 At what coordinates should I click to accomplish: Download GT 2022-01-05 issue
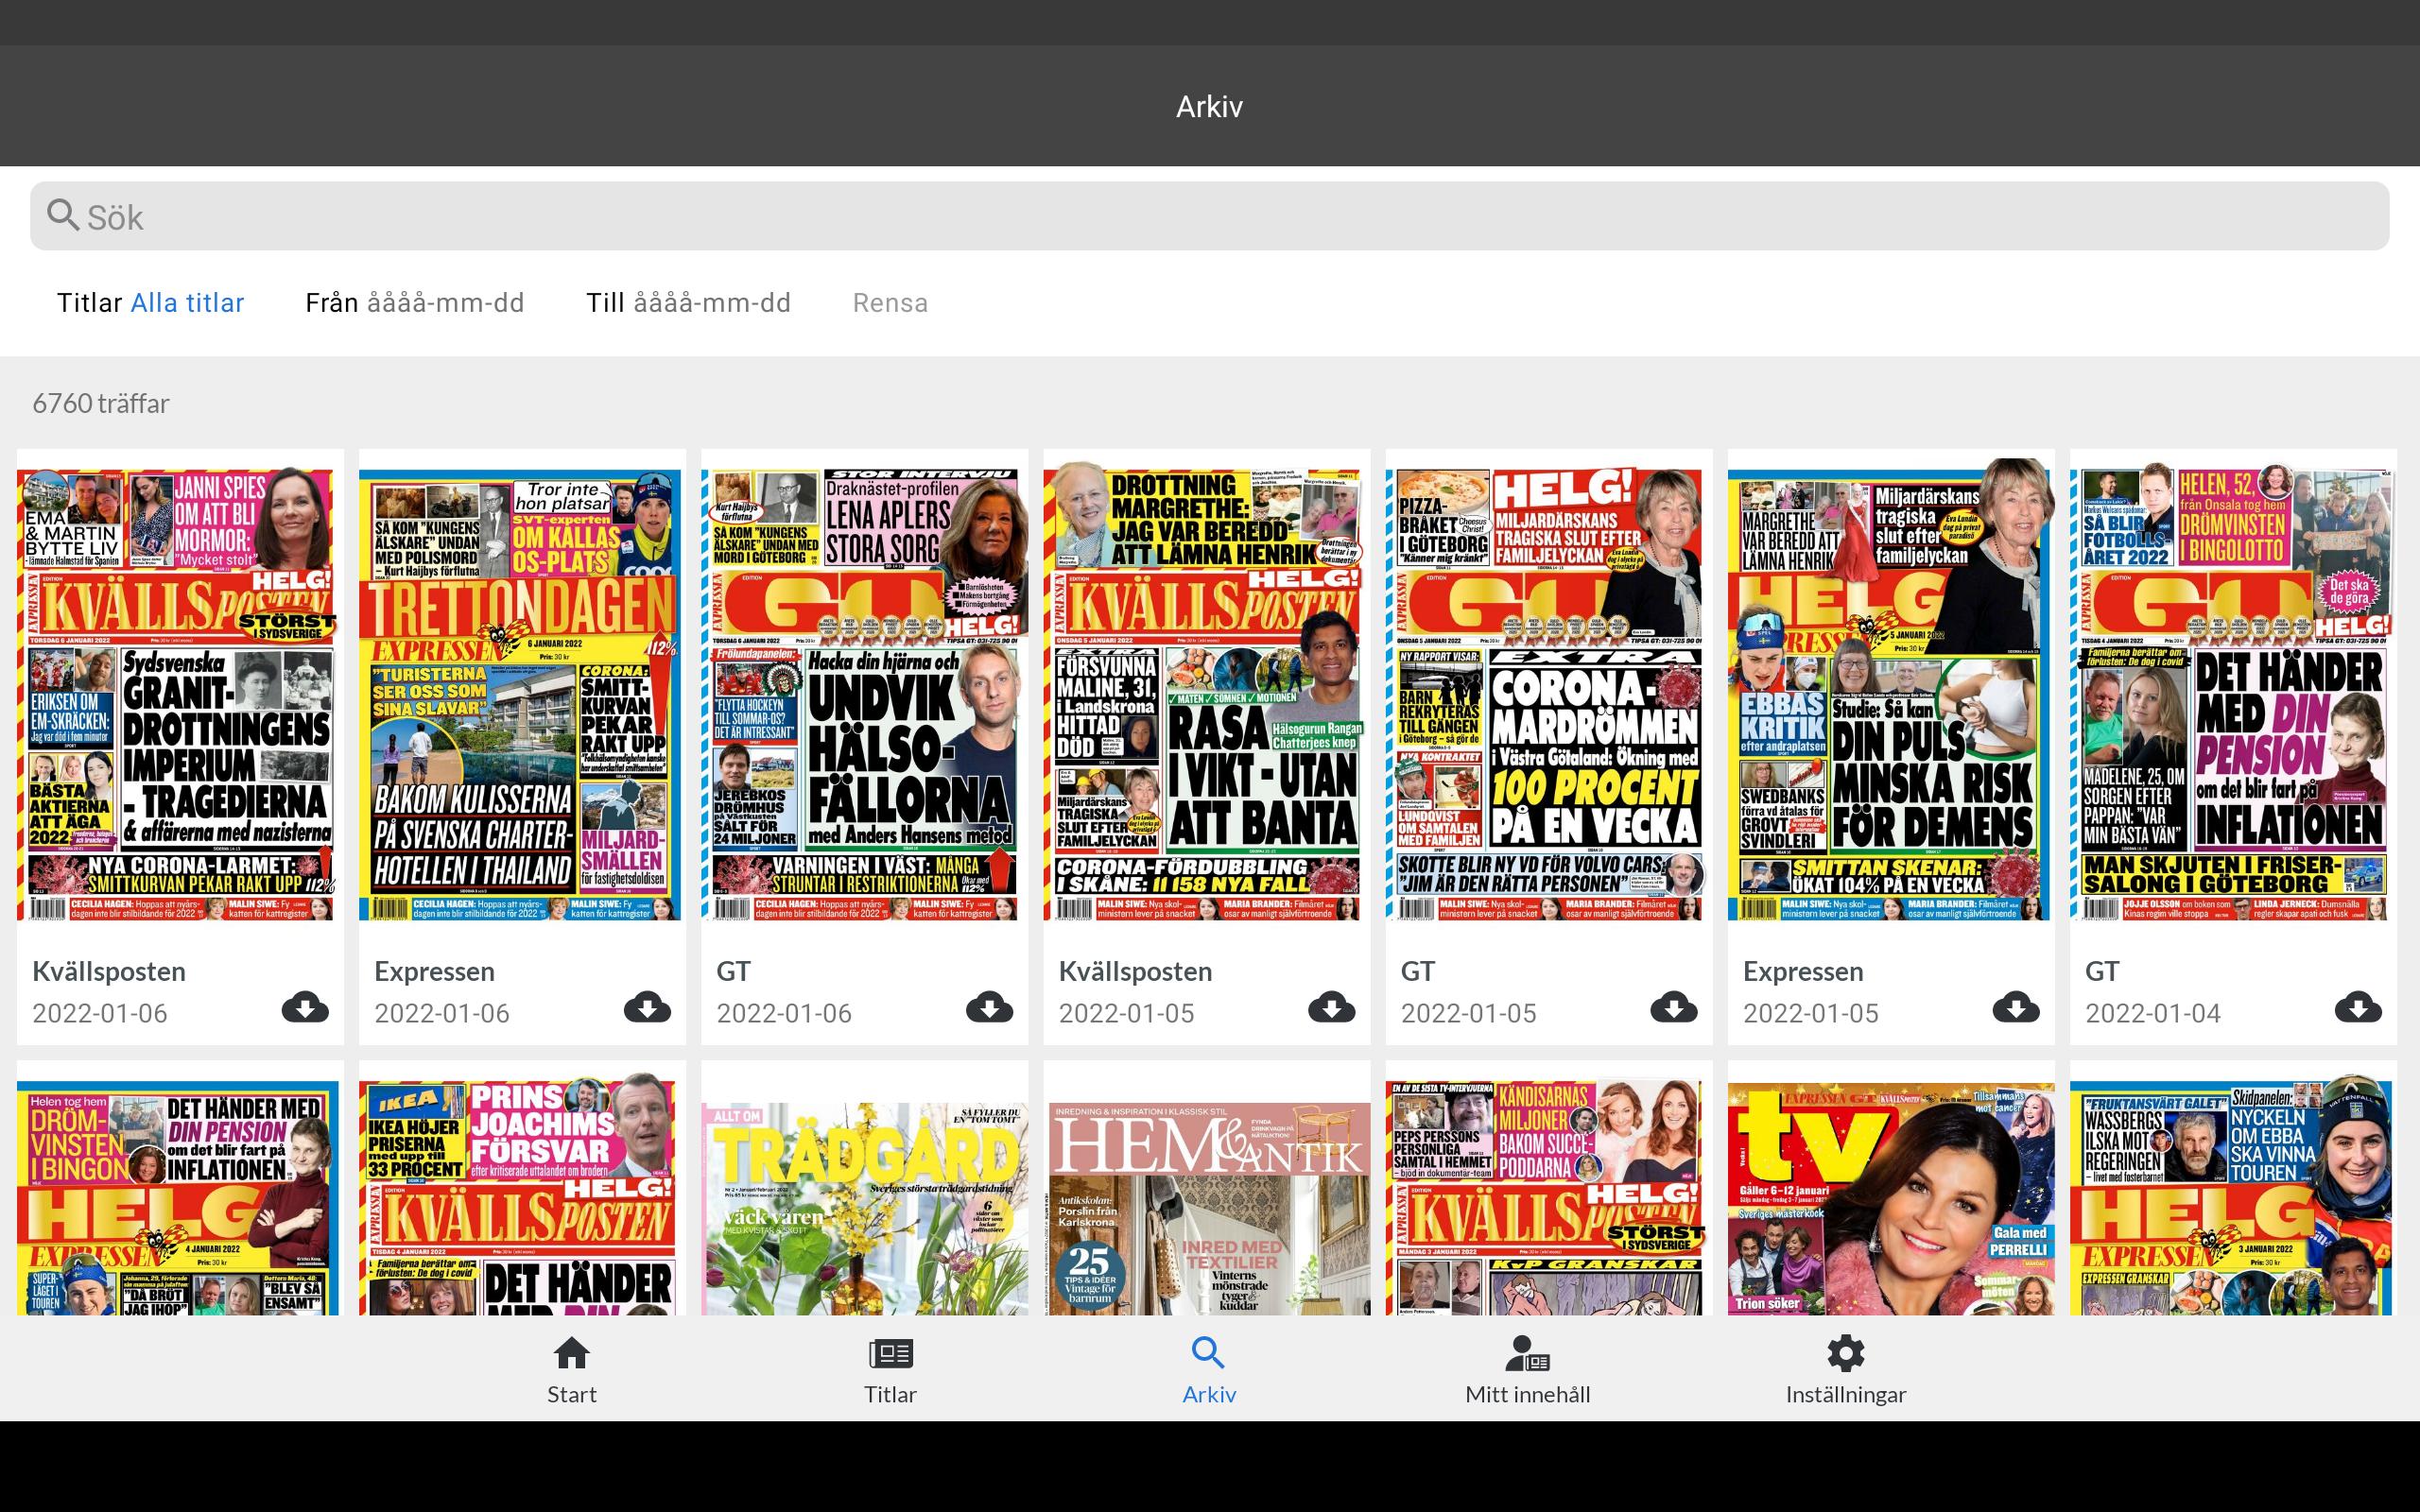pyautogui.click(x=1673, y=1007)
